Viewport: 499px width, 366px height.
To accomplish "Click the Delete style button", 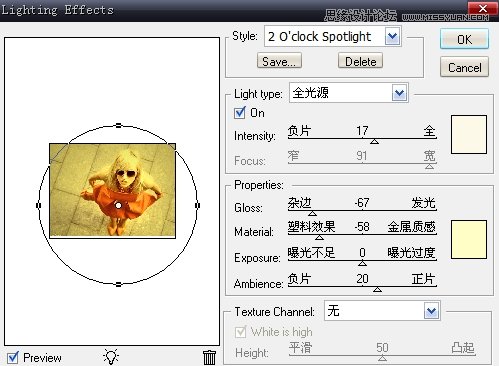I will pyautogui.click(x=360, y=61).
